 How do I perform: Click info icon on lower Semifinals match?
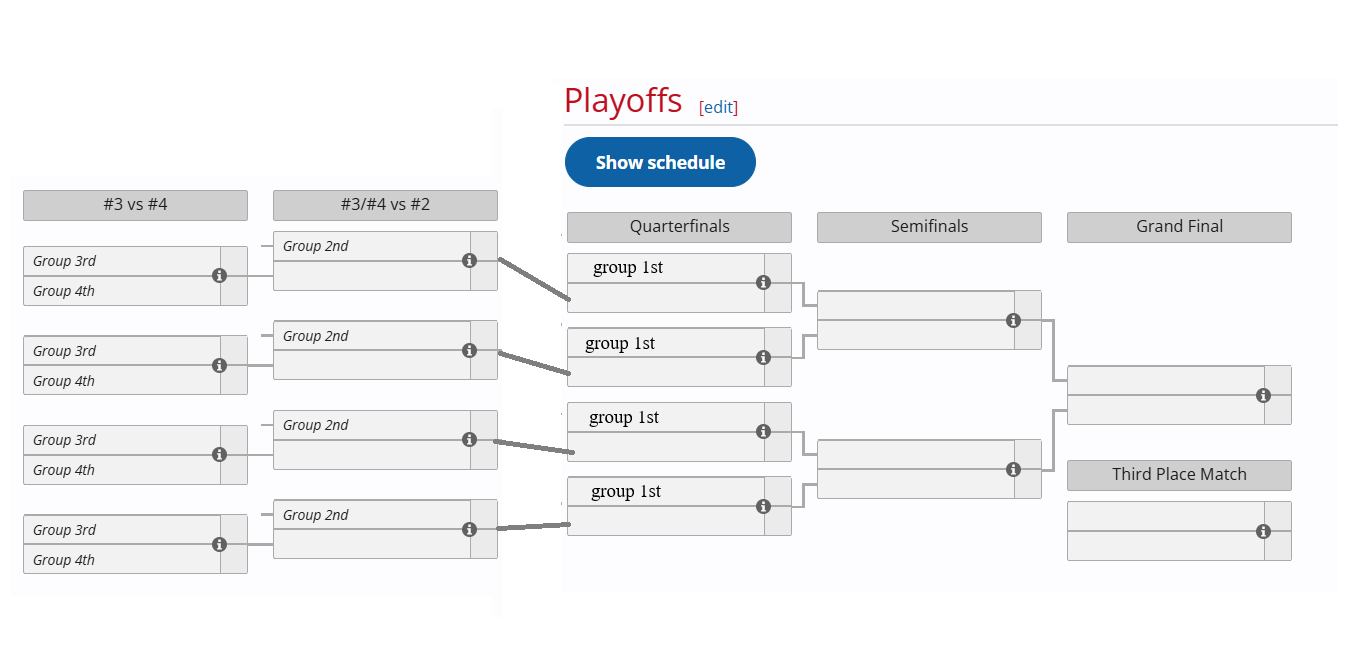(x=1013, y=469)
